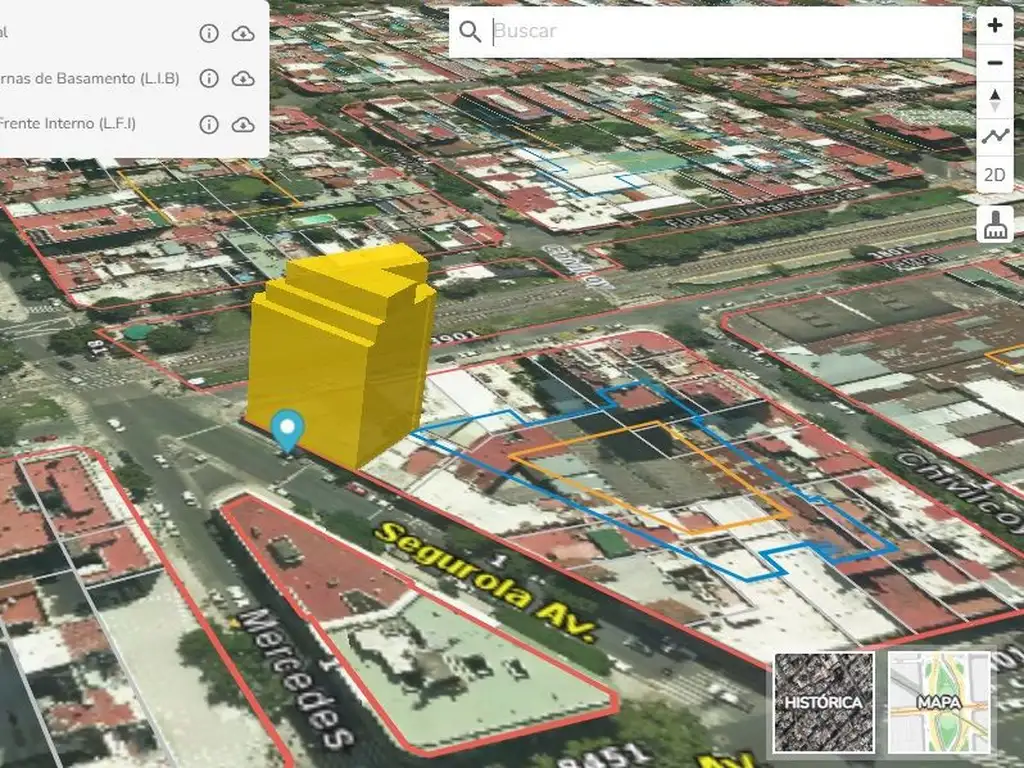The image size is (1024, 768).
Task: Reset map bearing with the compass arrow
Action: click(x=994, y=100)
